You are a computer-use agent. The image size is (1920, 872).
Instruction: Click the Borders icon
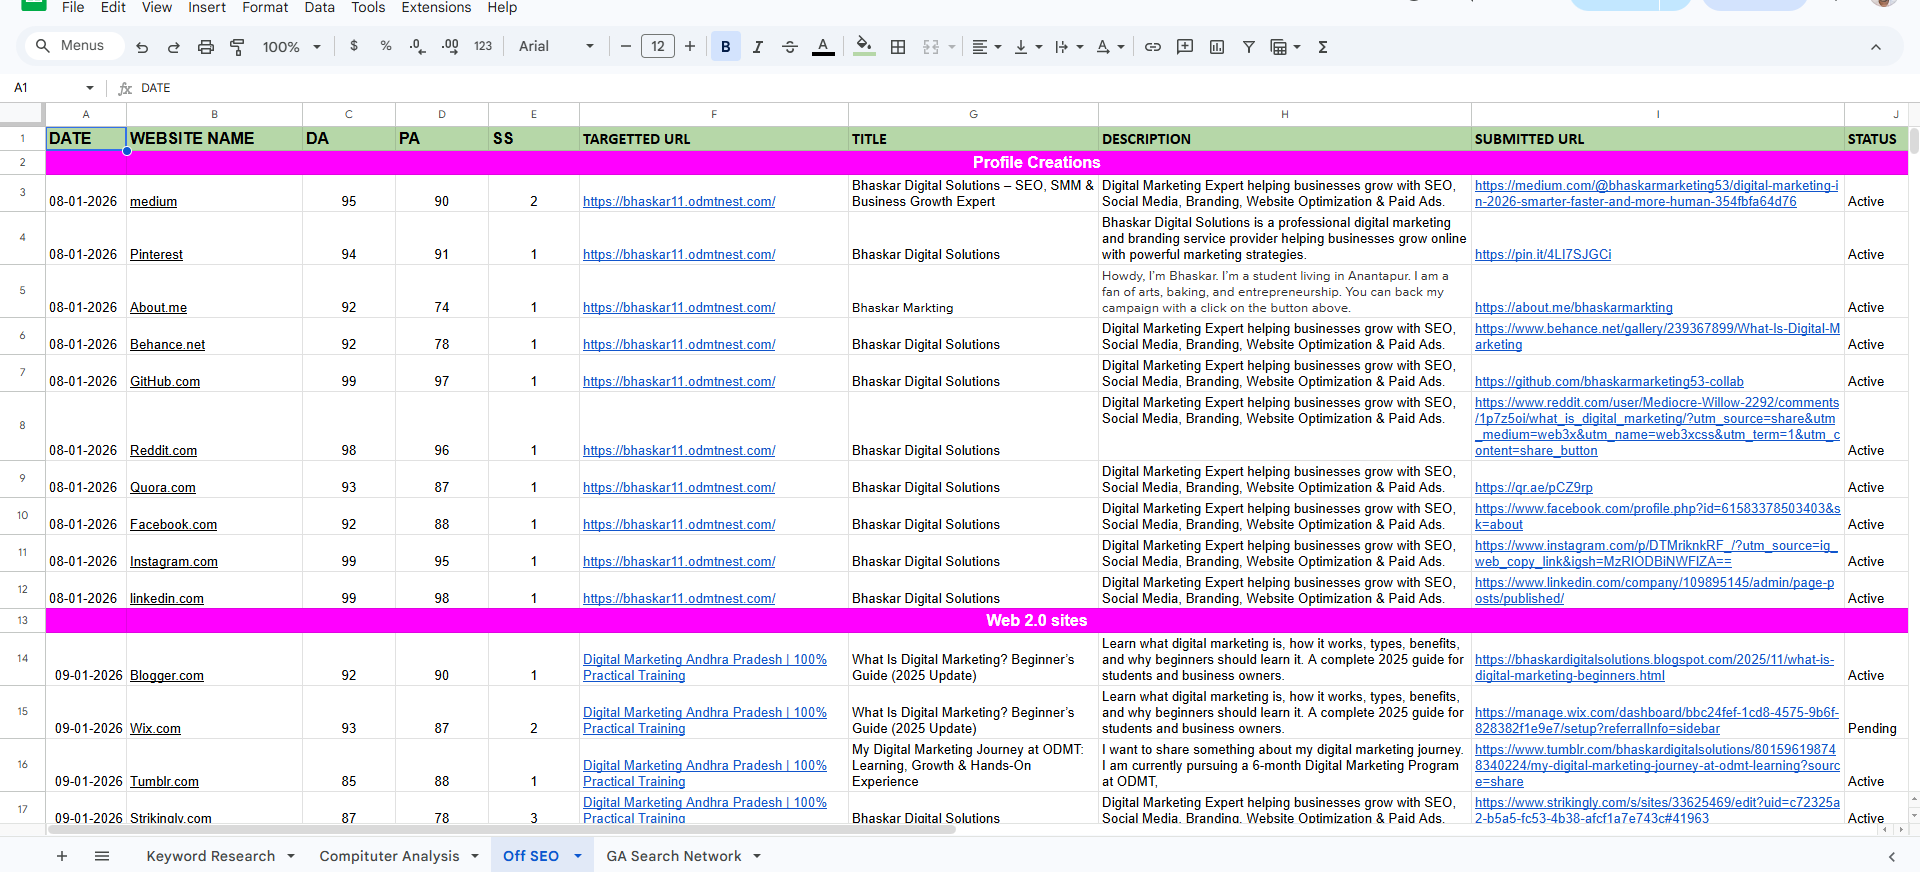click(x=898, y=46)
